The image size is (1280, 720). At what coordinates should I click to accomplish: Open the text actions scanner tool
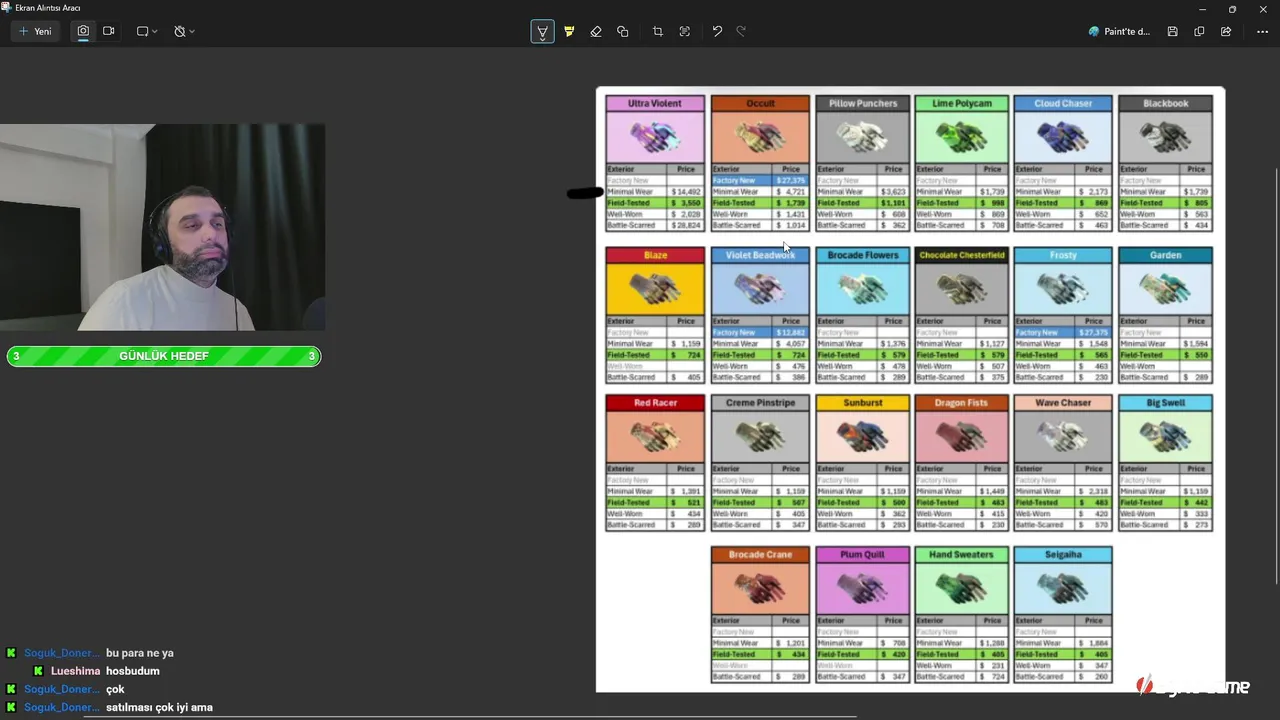685,32
